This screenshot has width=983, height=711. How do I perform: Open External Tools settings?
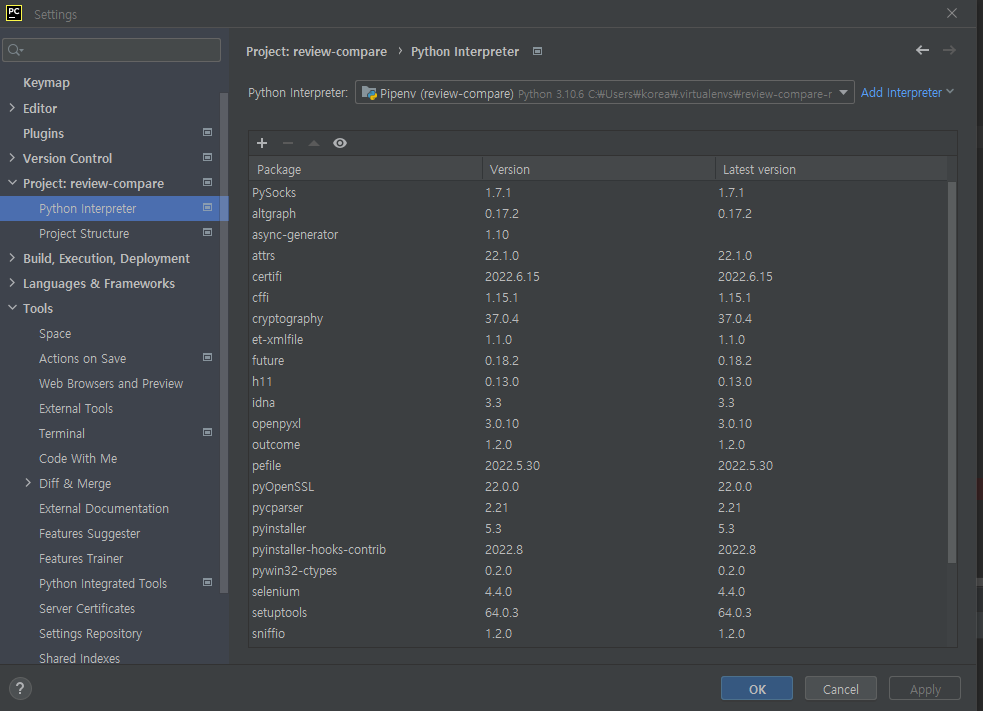coord(76,409)
